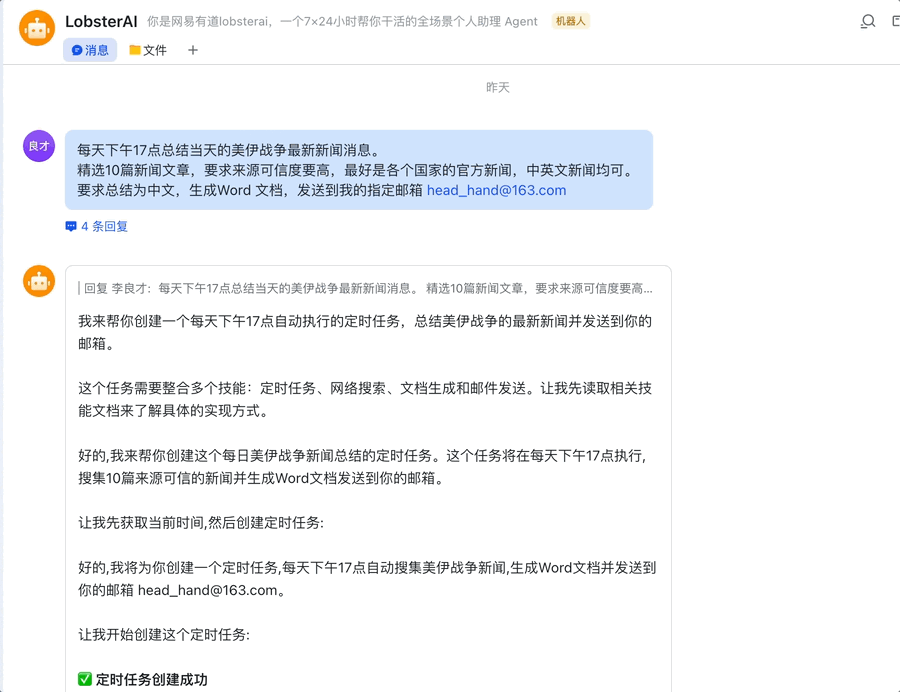Click the 昨天 date divider
Image resolution: width=900 pixels, height=692 pixels.
[497, 87]
